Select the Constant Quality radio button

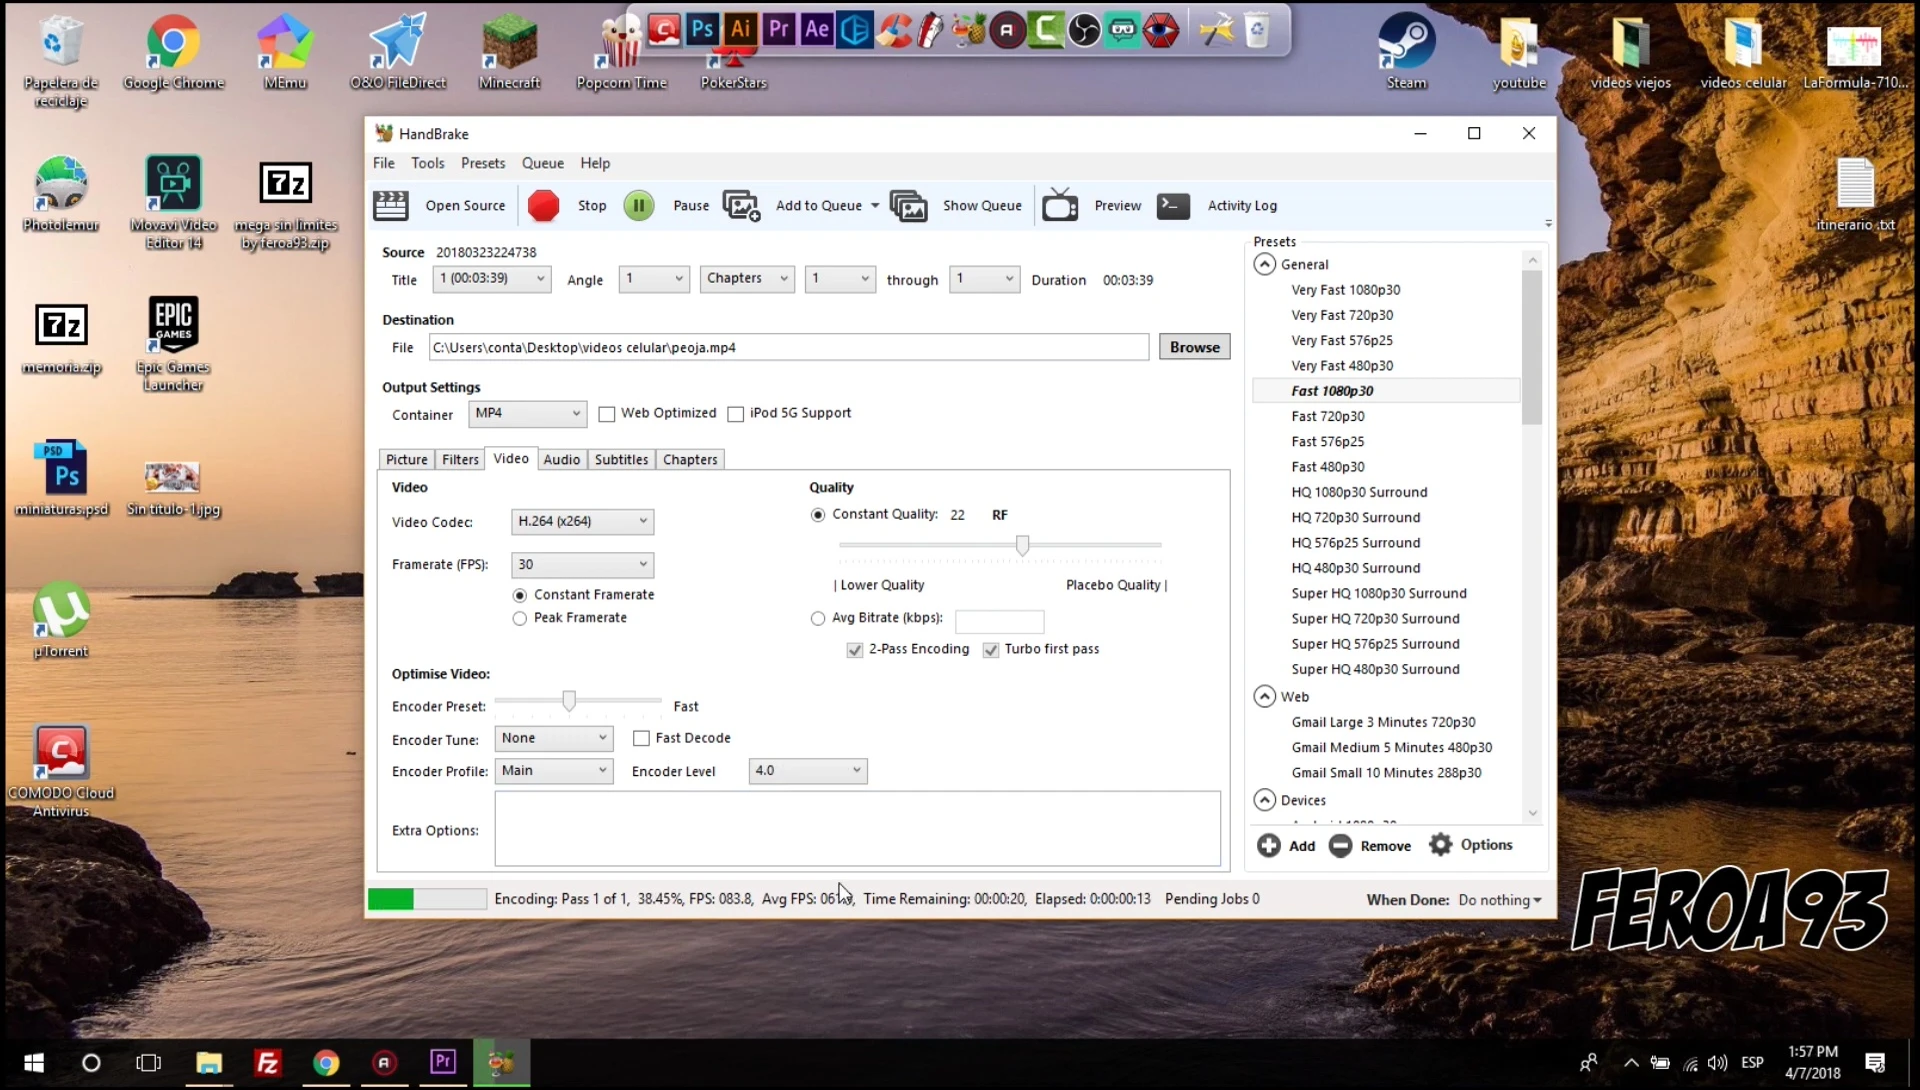tap(818, 515)
